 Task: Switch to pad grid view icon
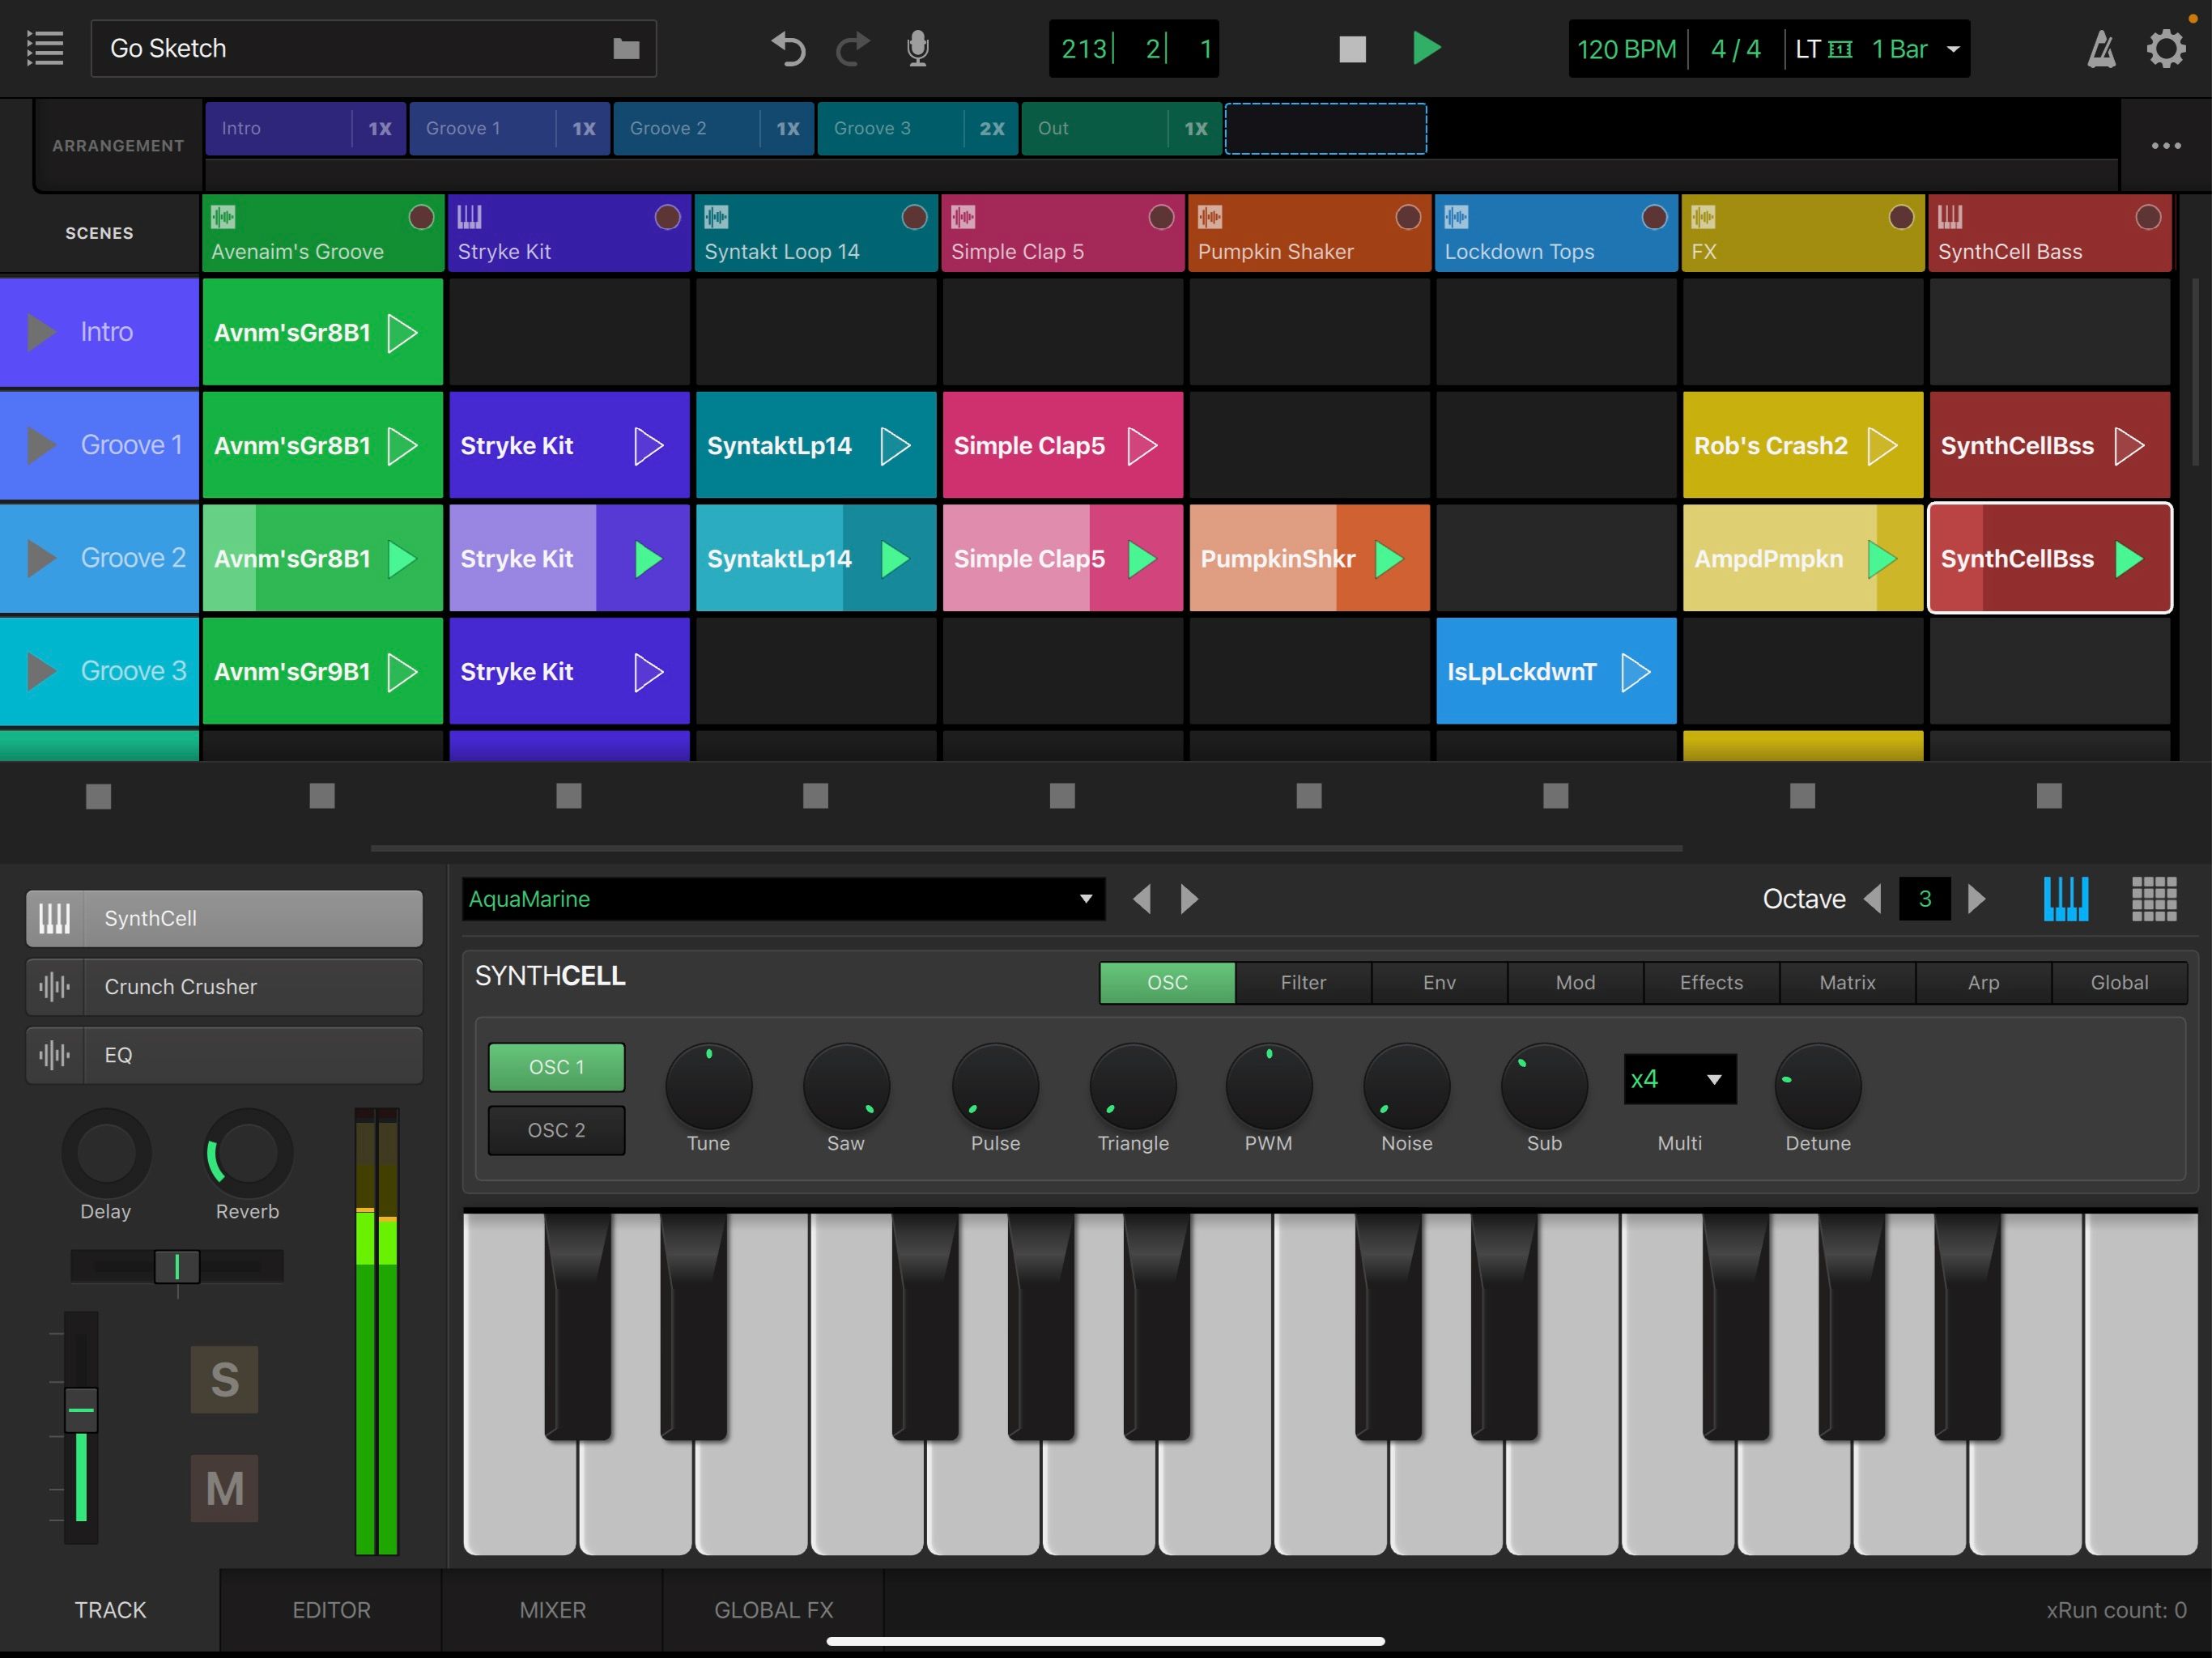coord(2154,899)
